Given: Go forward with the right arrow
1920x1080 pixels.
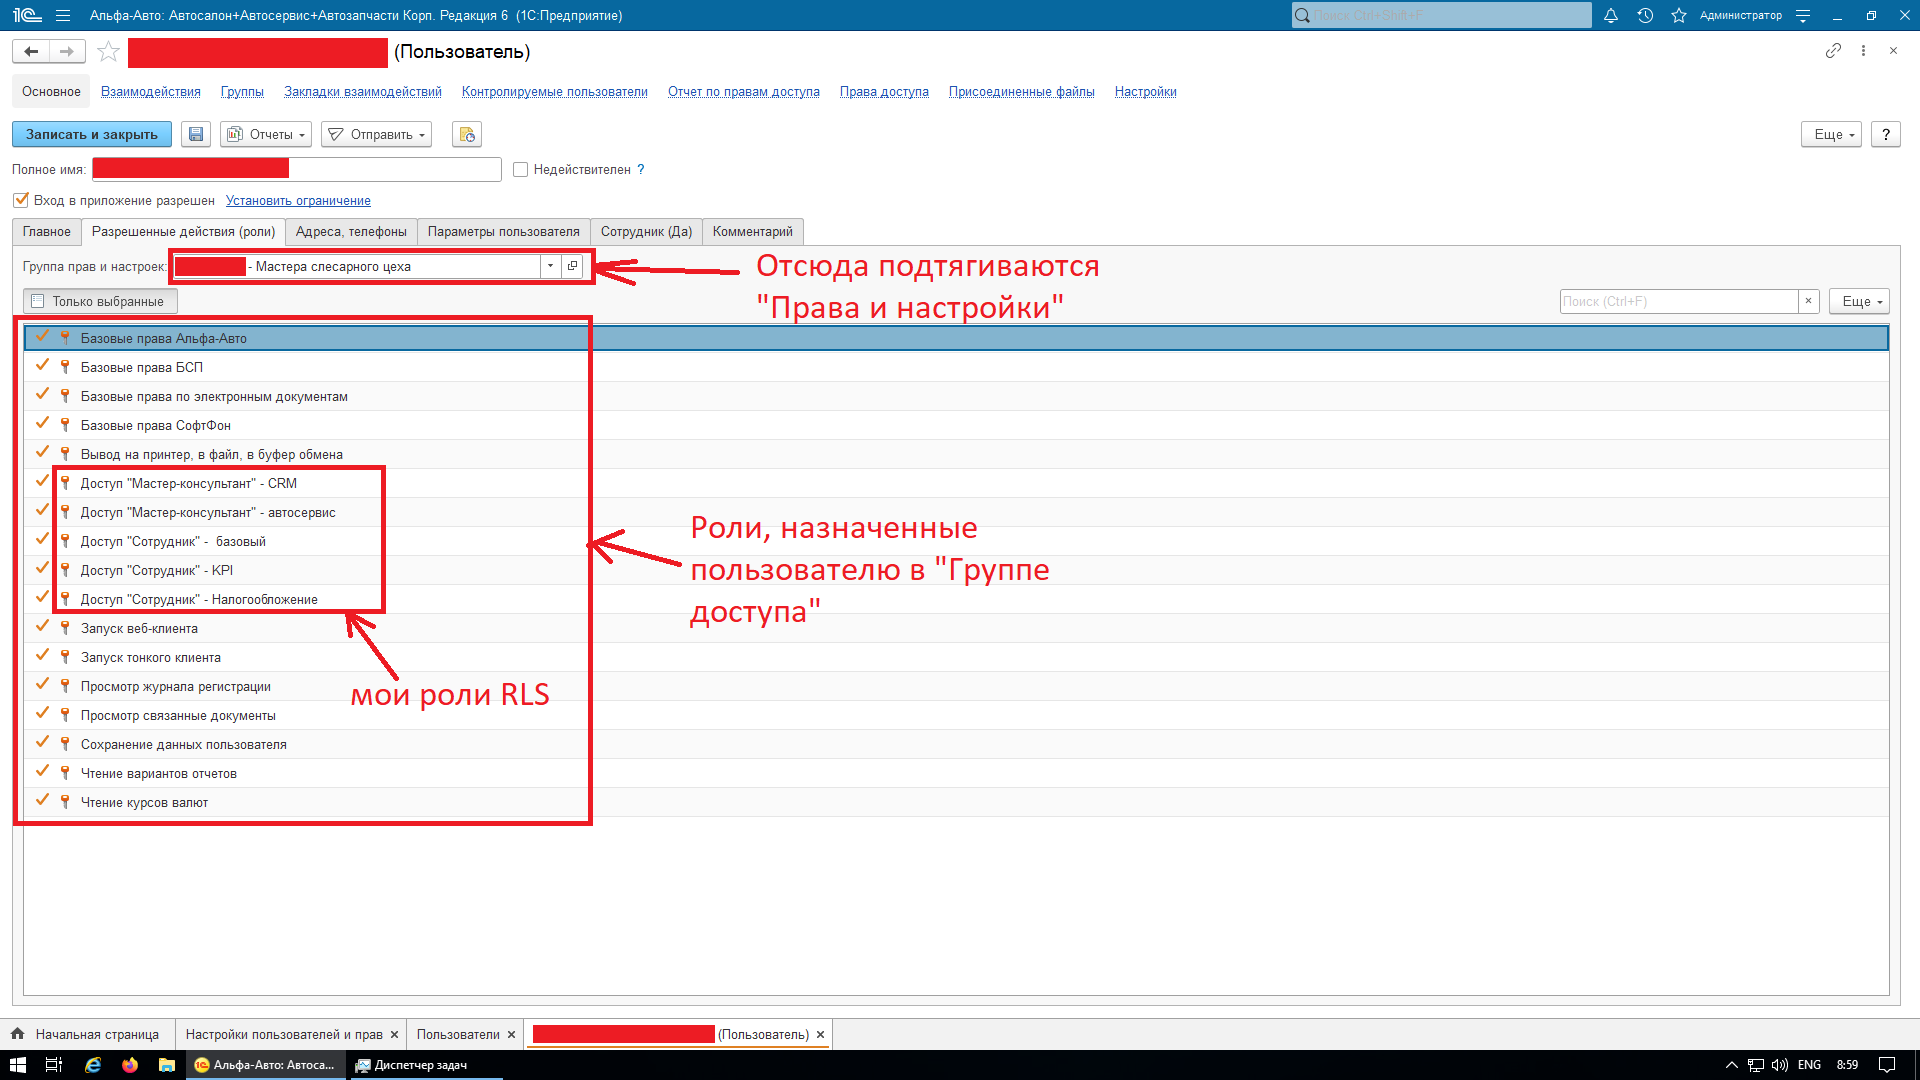Looking at the screenshot, I should (x=67, y=51).
